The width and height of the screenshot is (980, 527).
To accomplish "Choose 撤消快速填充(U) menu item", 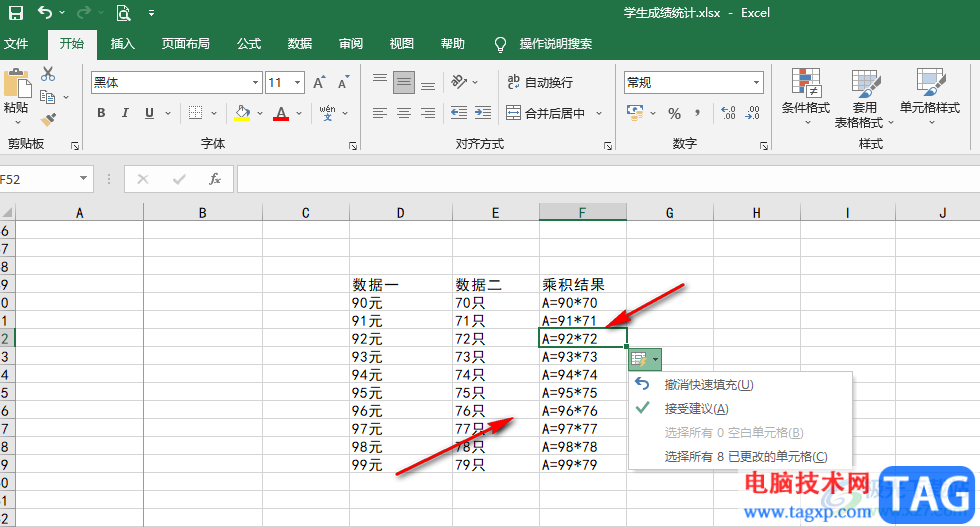I will click(x=741, y=384).
